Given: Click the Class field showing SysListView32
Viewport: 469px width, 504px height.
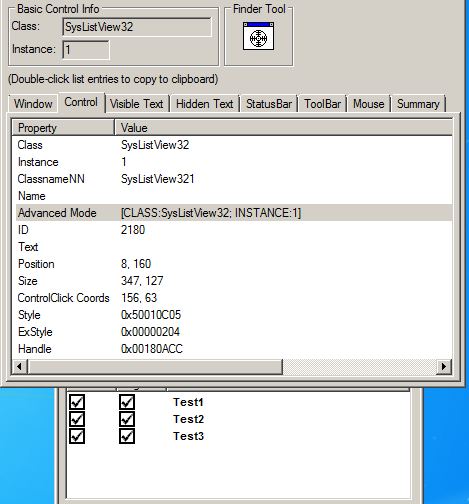Looking at the screenshot, I should click(x=137, y=27).
